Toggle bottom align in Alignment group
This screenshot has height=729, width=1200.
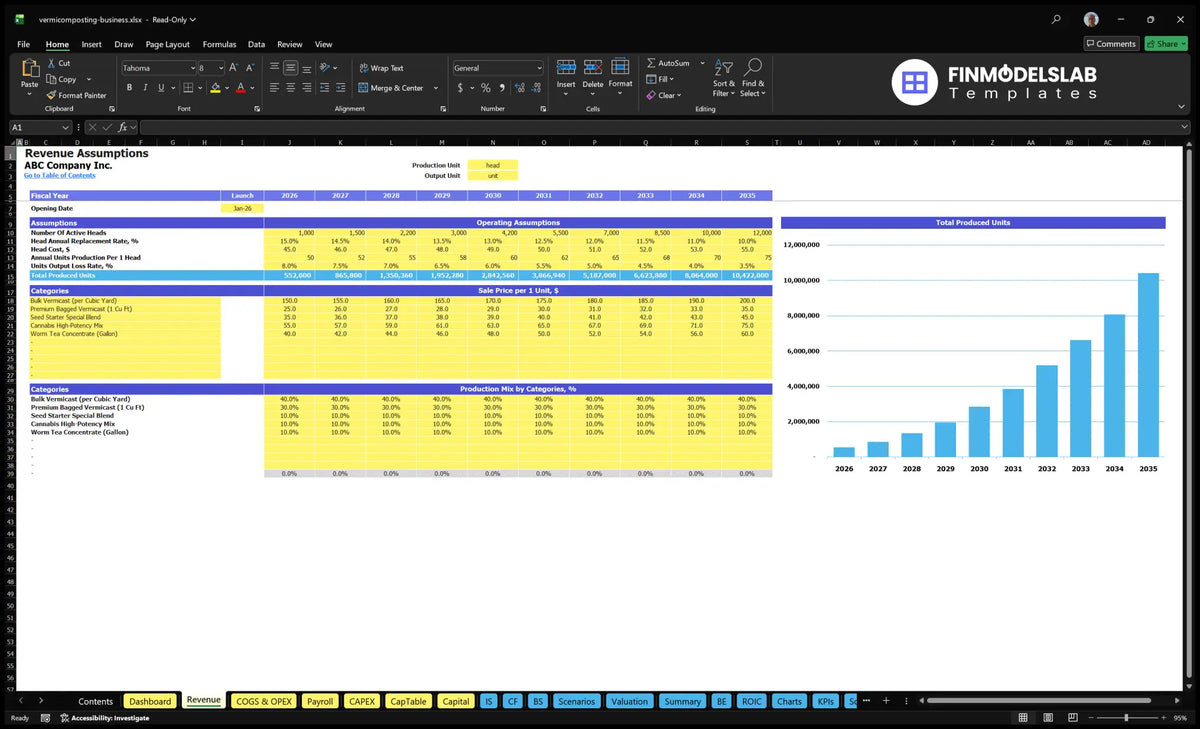(x=307, y=68)
